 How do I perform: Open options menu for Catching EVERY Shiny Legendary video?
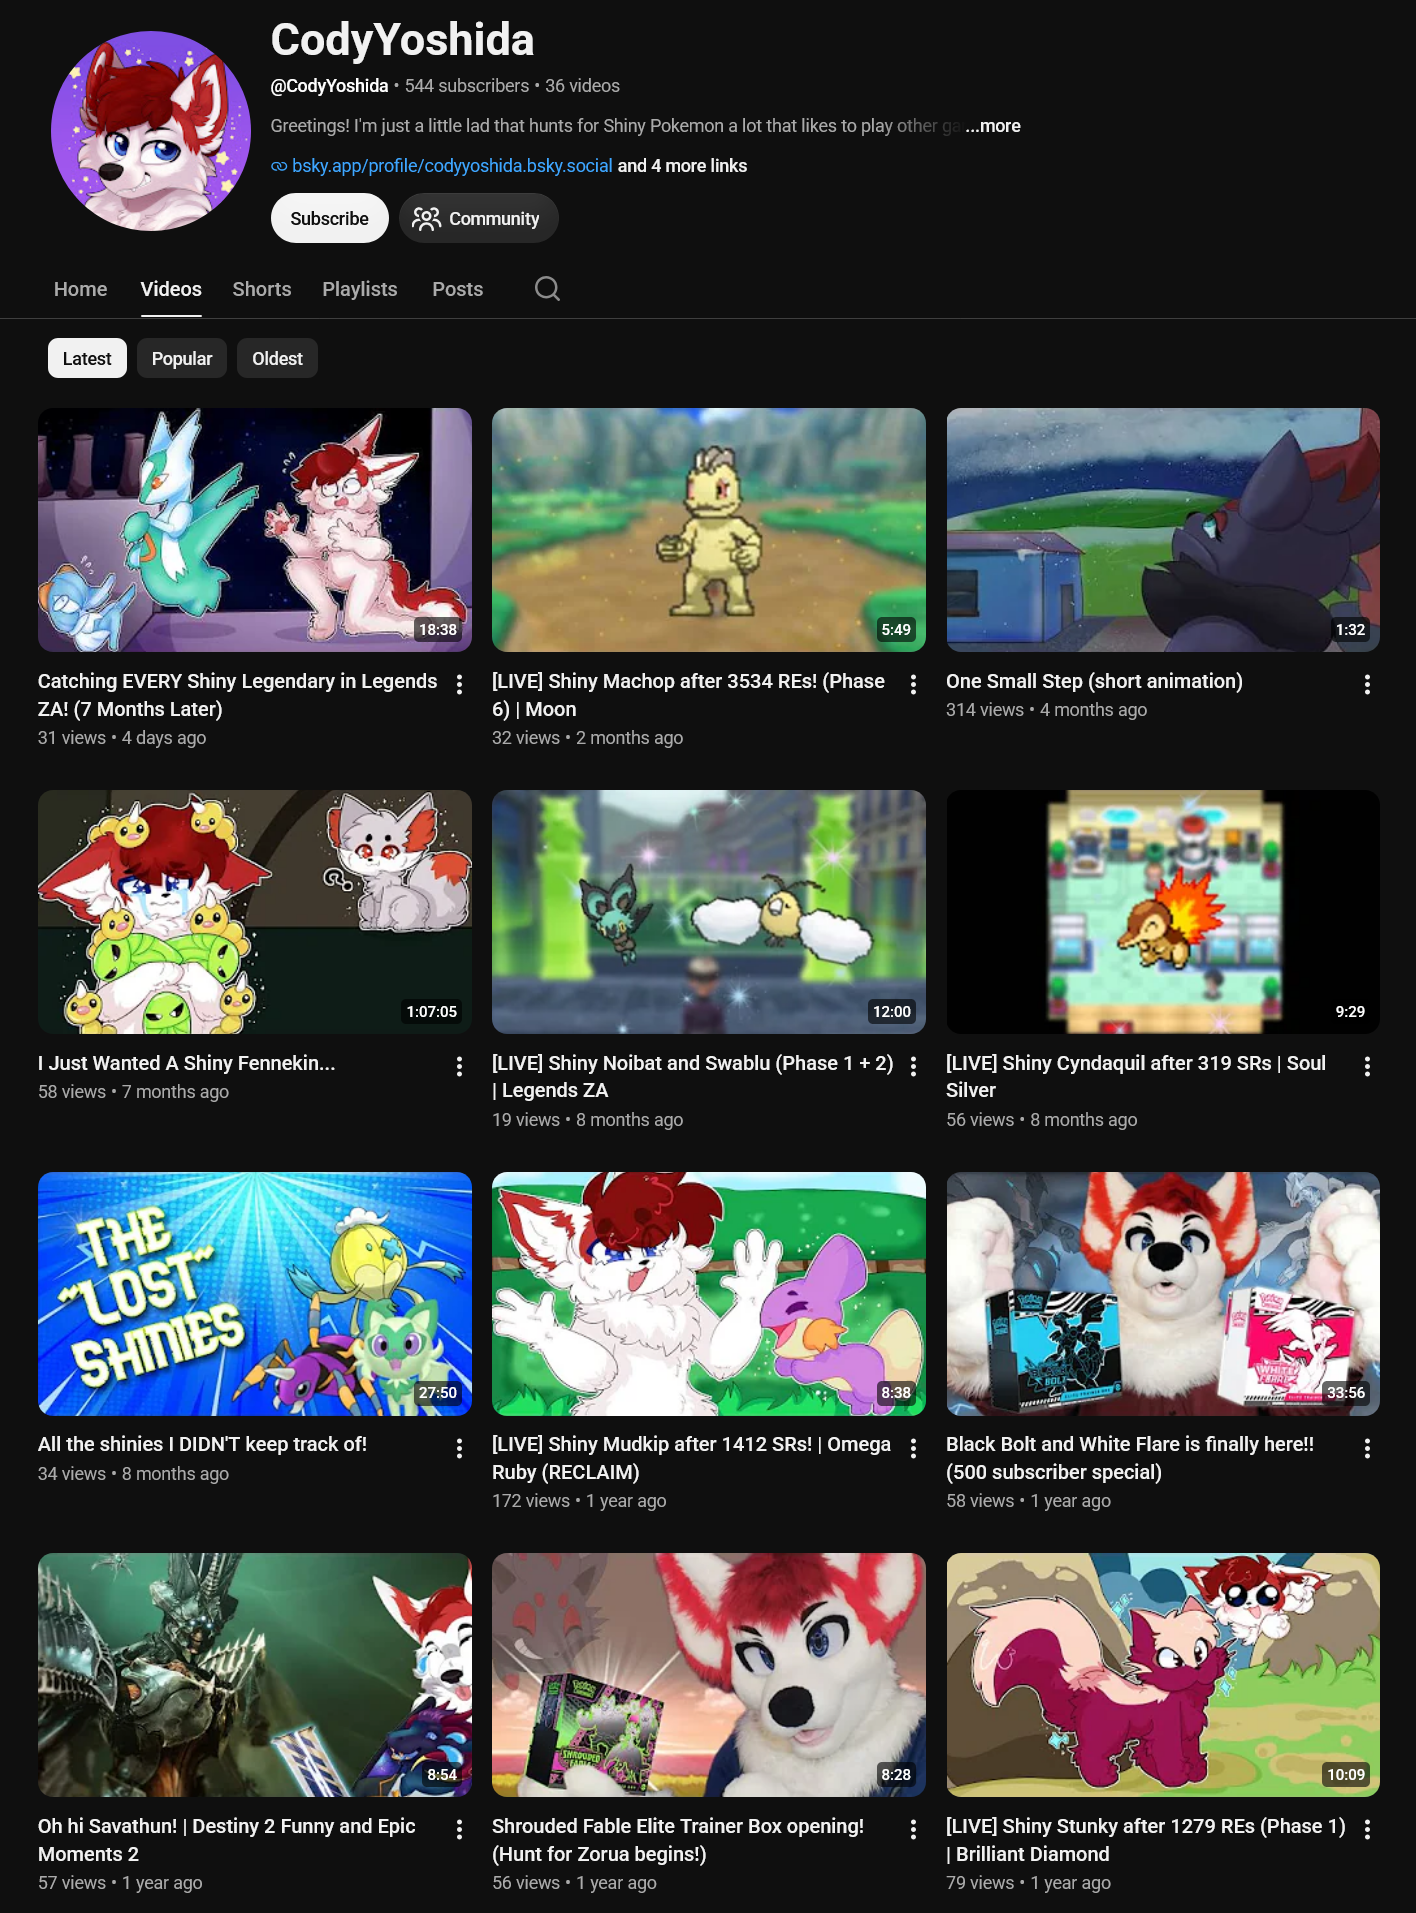[459, 684]
